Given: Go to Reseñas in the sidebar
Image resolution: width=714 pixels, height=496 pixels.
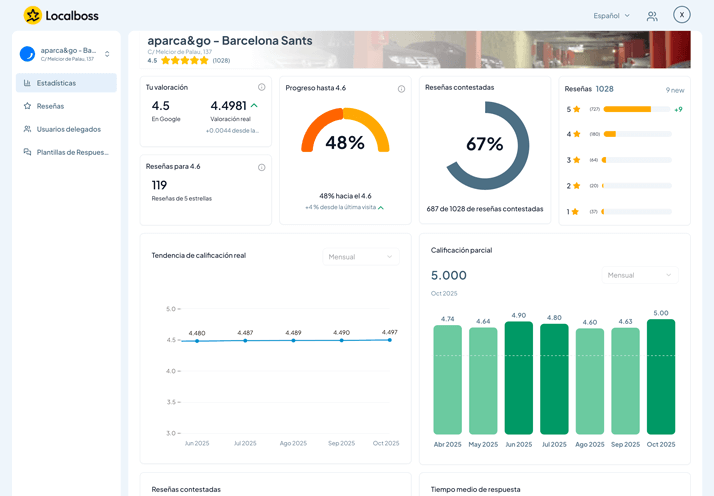Looking at the screenshot, I should tap(50, 106).
